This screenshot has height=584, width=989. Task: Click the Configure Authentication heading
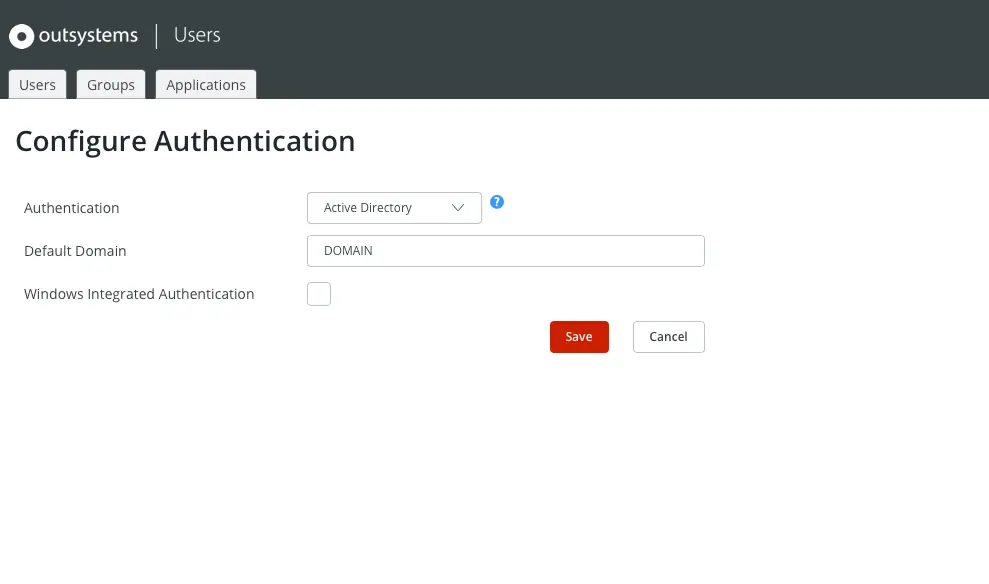[185, 141]
